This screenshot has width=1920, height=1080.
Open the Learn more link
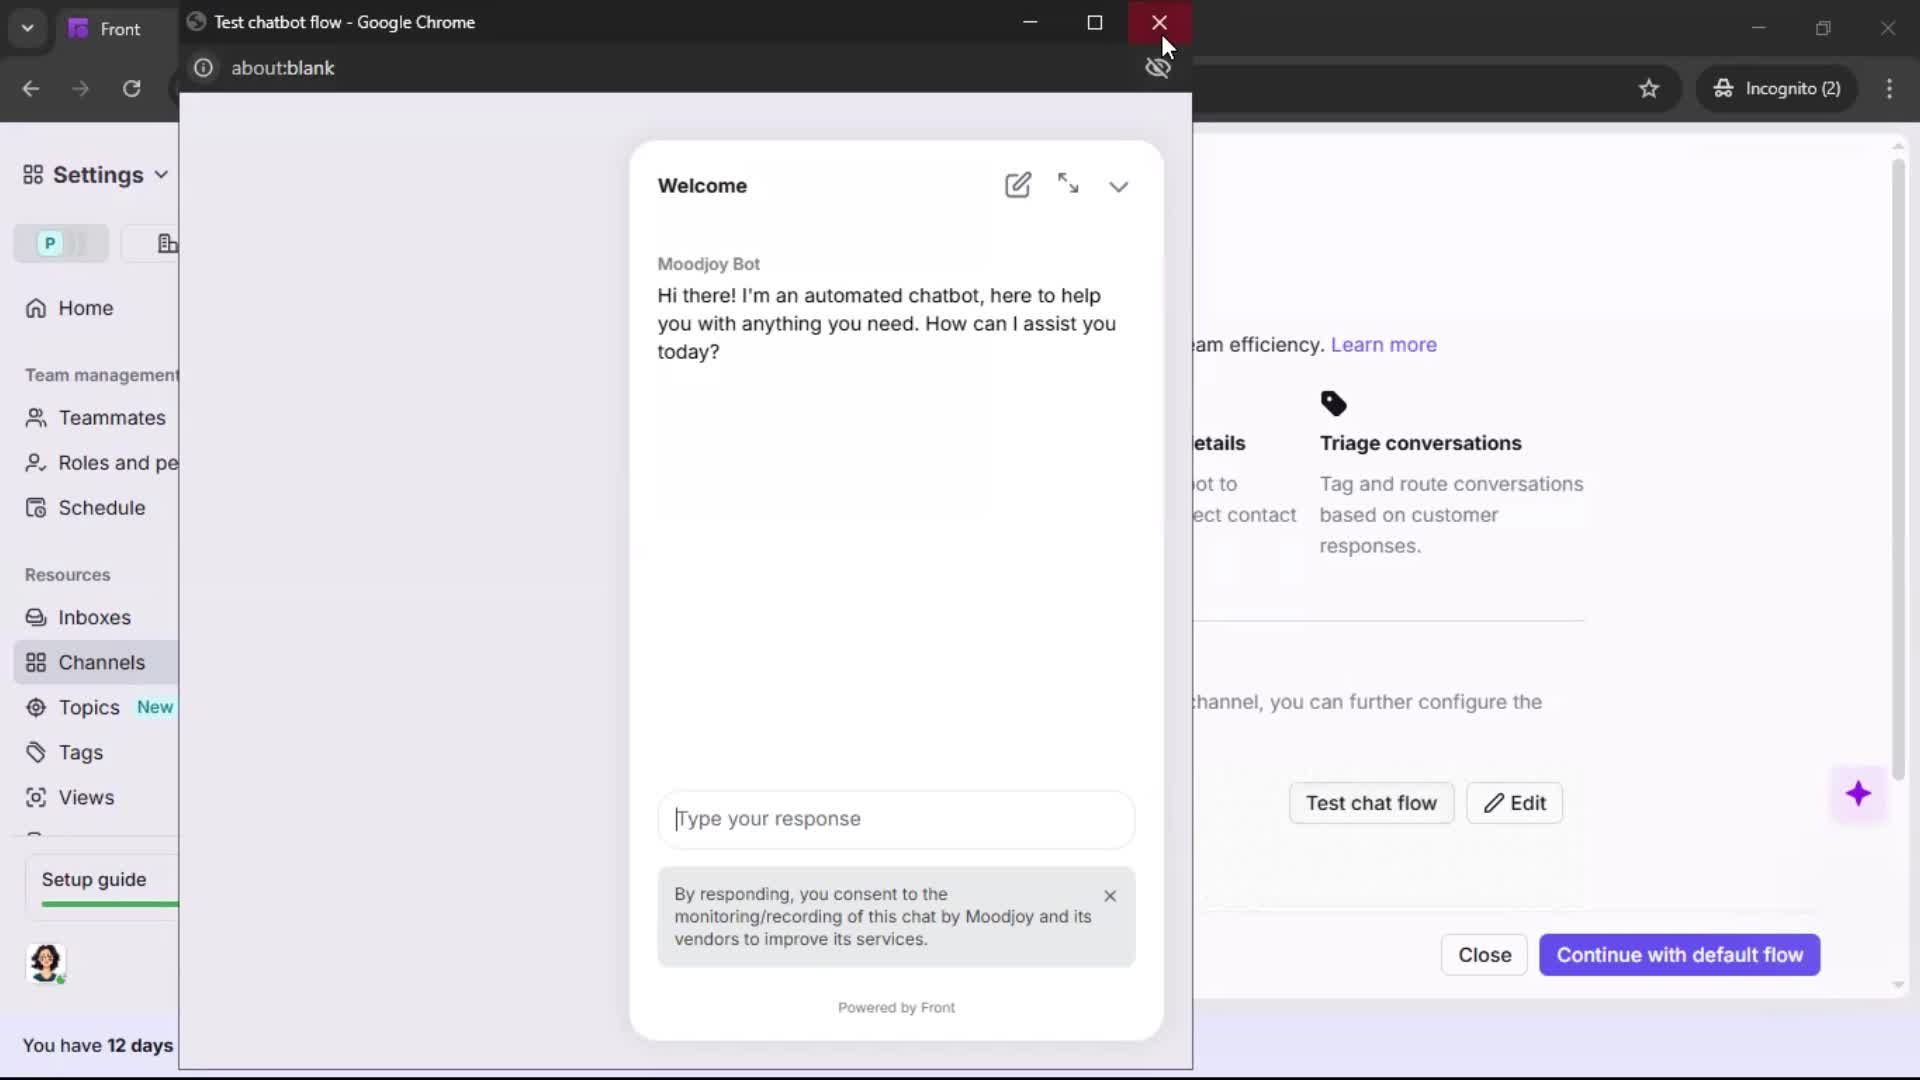pyautogui.click(x=1384, y=344)
